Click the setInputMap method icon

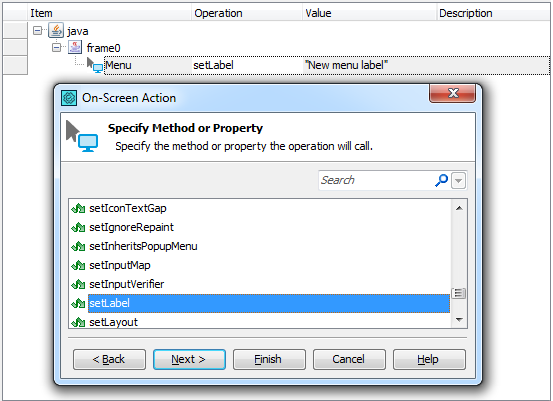pos(78,265)
